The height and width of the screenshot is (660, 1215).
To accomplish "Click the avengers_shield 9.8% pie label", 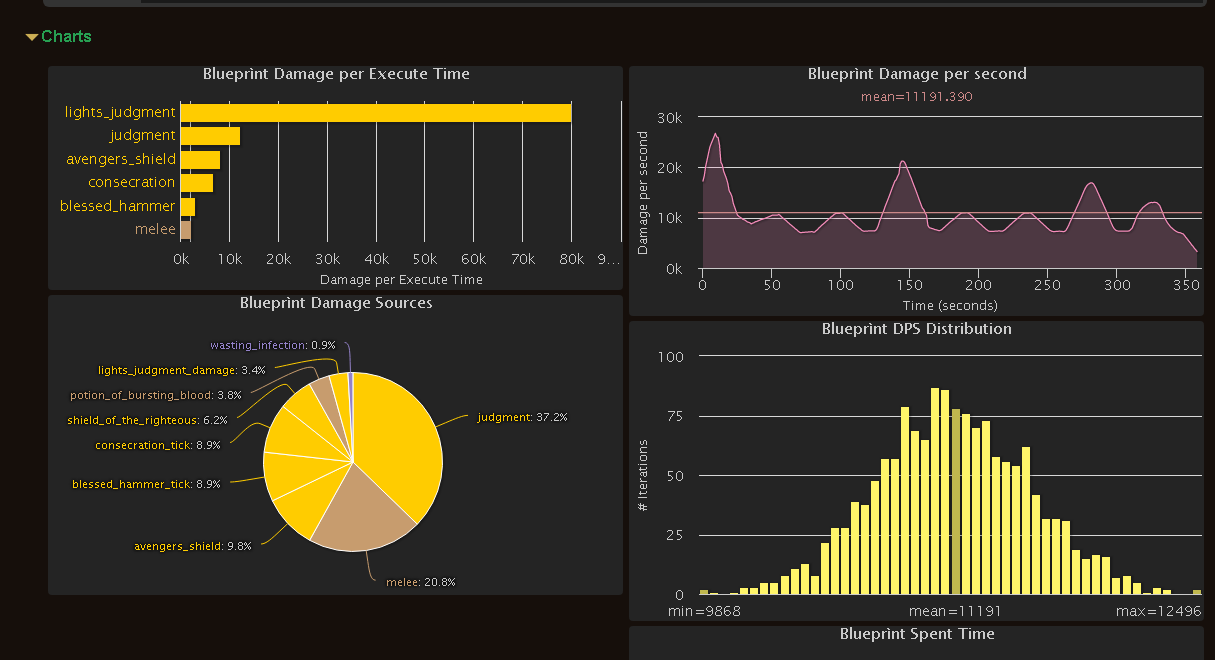I will [193, 546].
